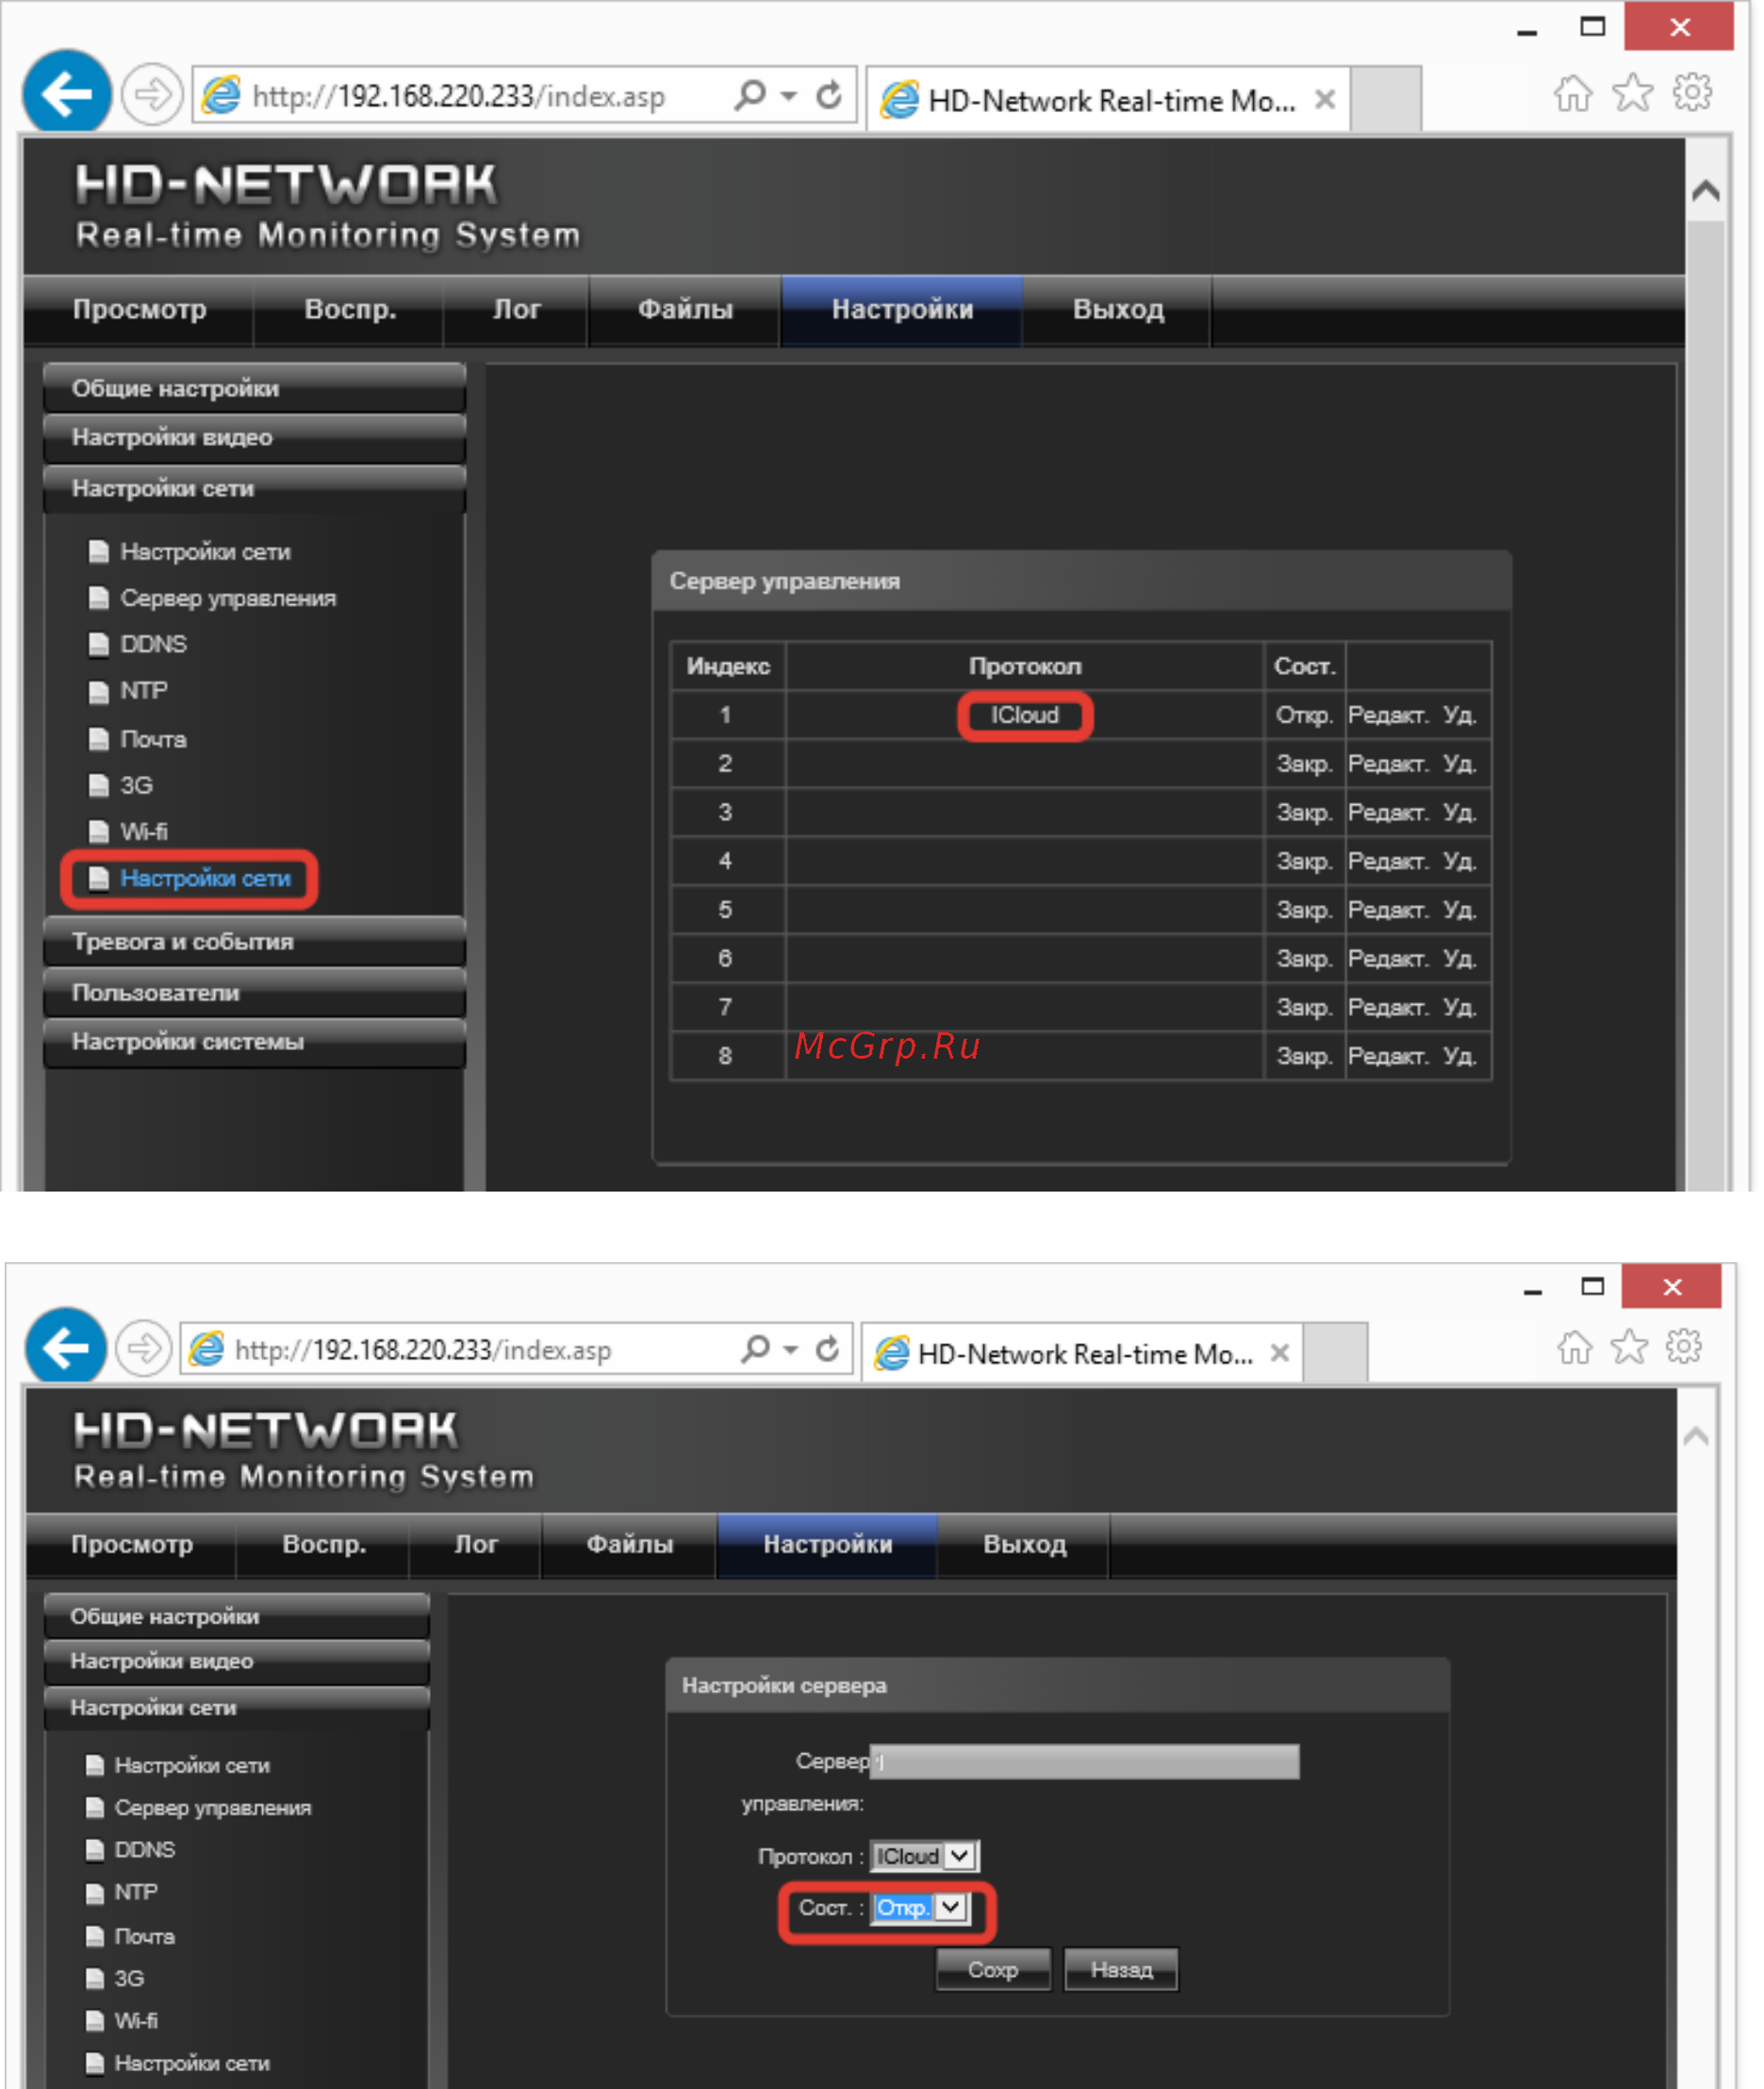Click Выход tab in the bottom window
Image resolution: width=1764 pixels, height=2089 pixels.
tap(1024, 1544)
